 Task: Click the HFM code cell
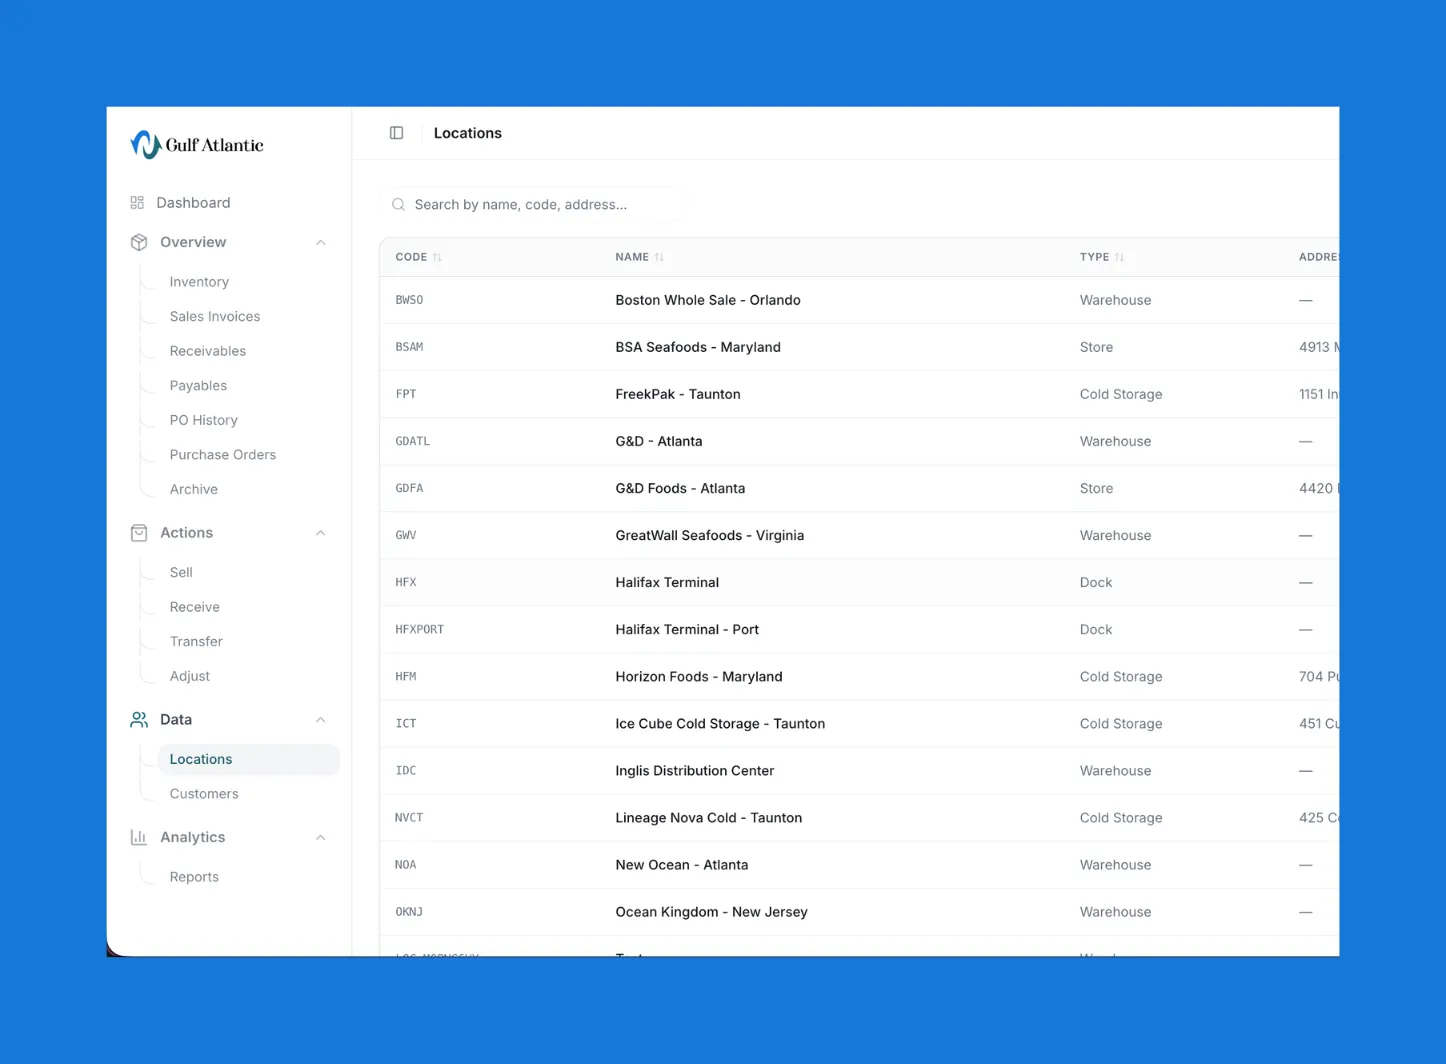pos(406,676)
